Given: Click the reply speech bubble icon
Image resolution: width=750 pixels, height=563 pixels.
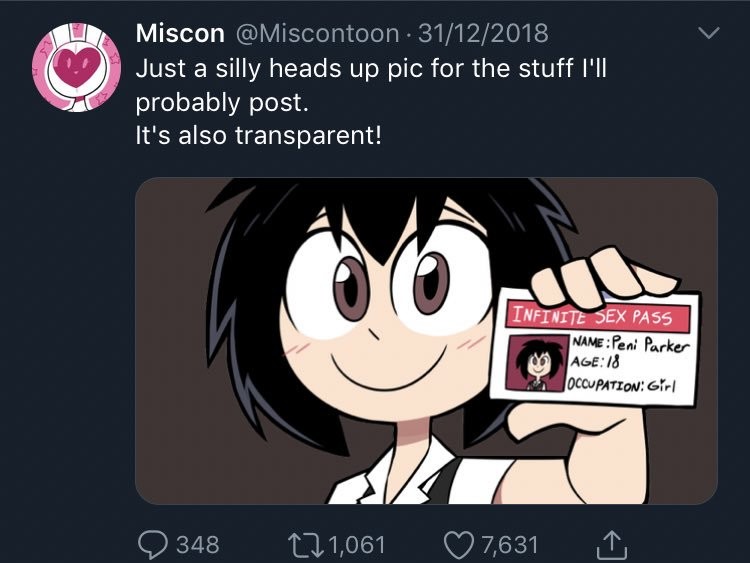Looking at the screenshot, I should tap(153, 545).
